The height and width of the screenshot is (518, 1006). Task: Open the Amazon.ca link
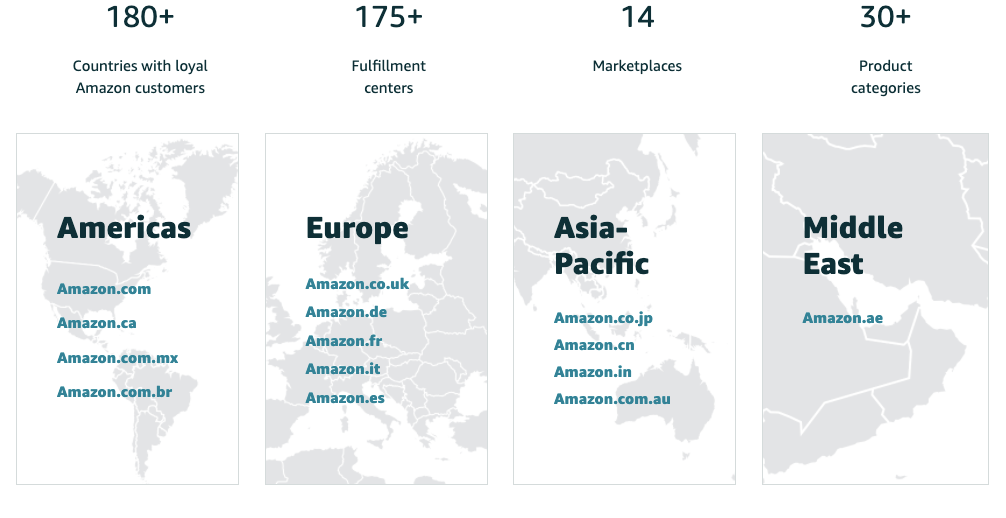(x=97, y=323)
